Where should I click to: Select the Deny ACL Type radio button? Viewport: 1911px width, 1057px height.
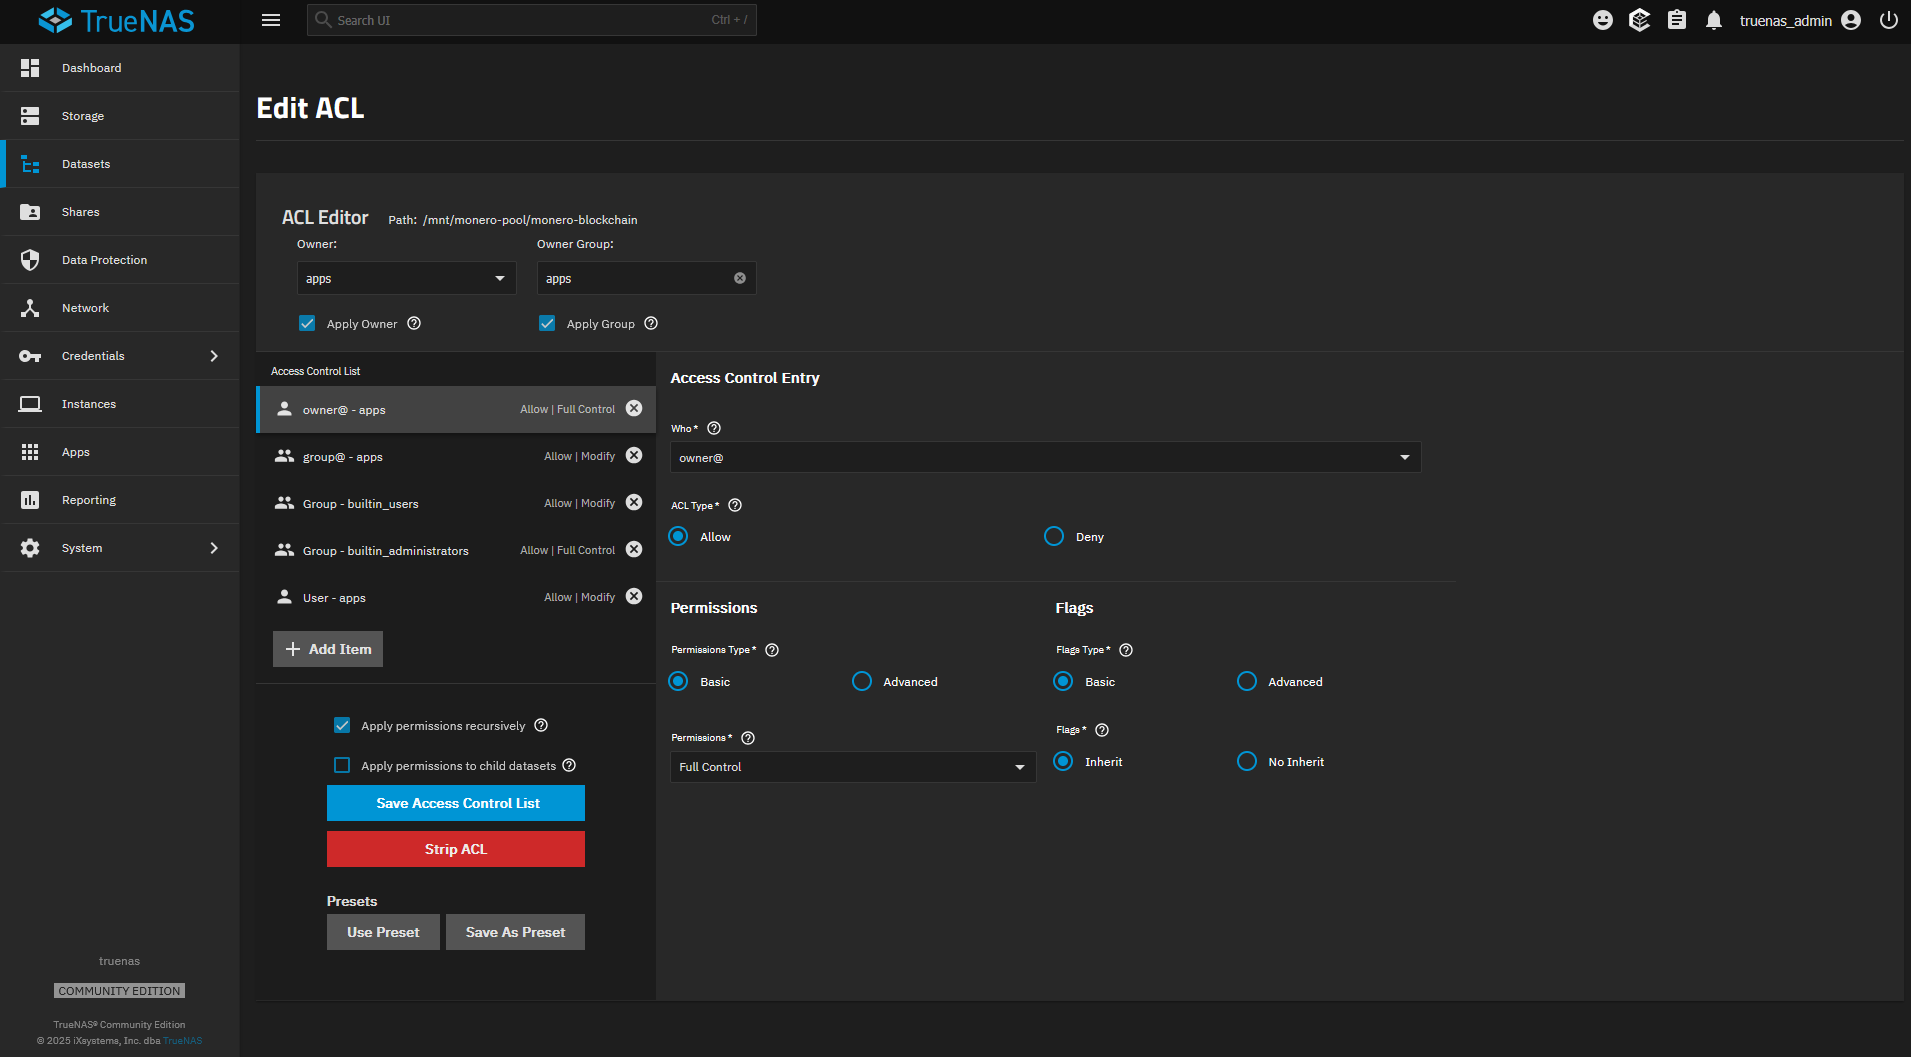coord(1053,536)
